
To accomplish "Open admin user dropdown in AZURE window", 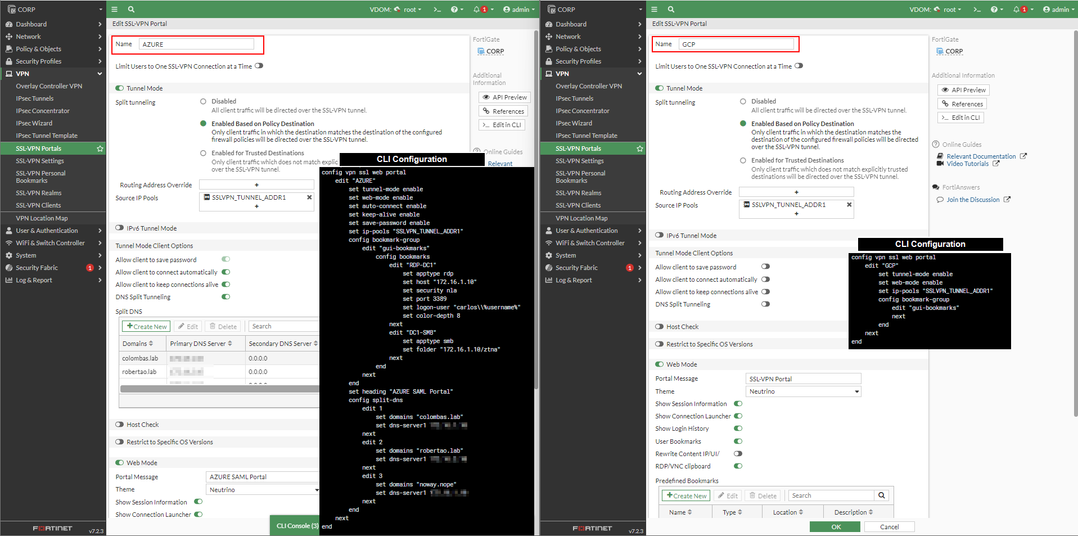I will pos(519,10).
